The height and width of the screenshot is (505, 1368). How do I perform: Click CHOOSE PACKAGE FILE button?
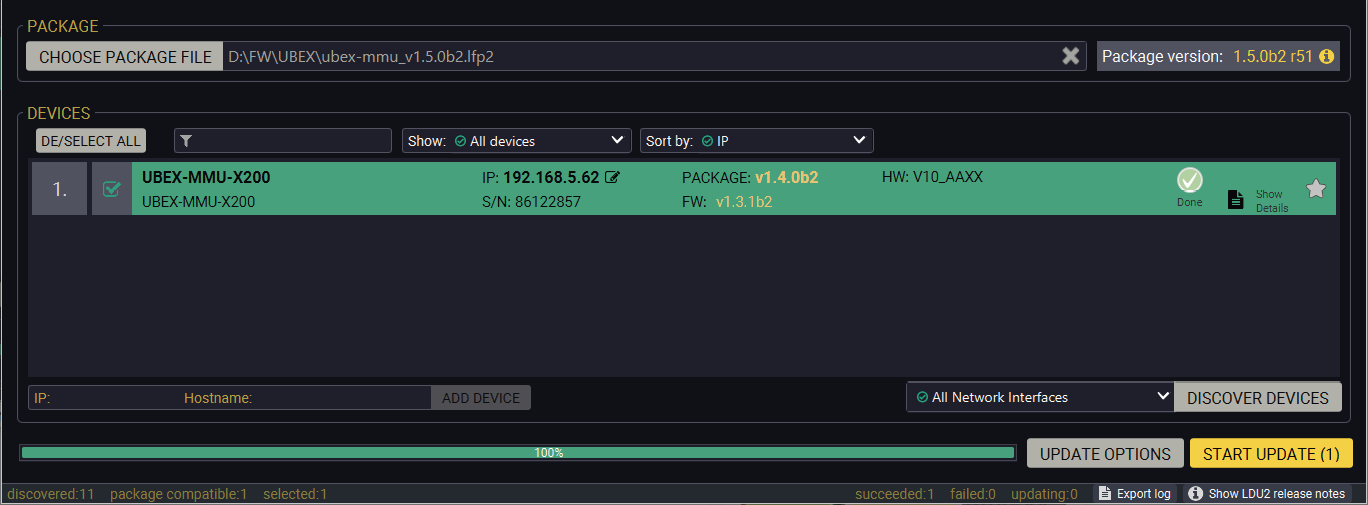point(125,57)
